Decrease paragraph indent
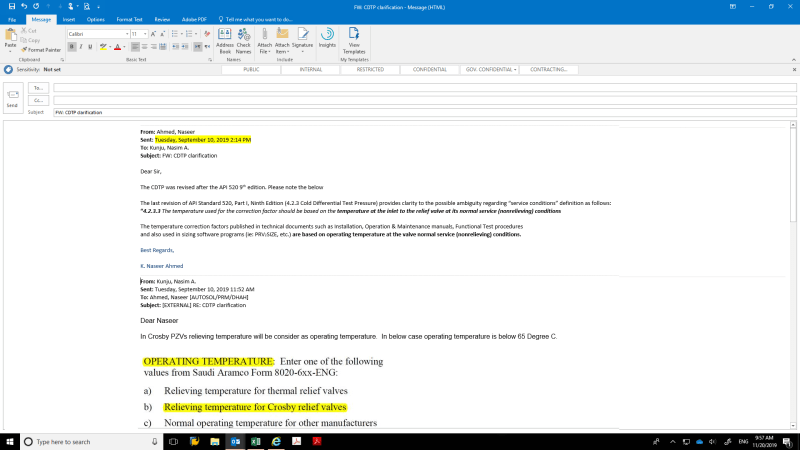Image resolution: width=800 pixels, height=450 pixels. click(176, 47)
